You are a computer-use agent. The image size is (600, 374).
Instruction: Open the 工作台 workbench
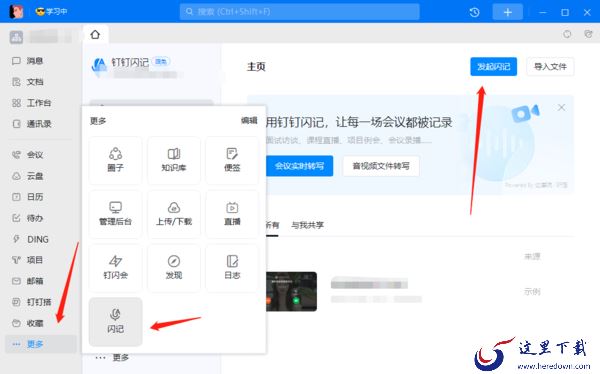31,103
